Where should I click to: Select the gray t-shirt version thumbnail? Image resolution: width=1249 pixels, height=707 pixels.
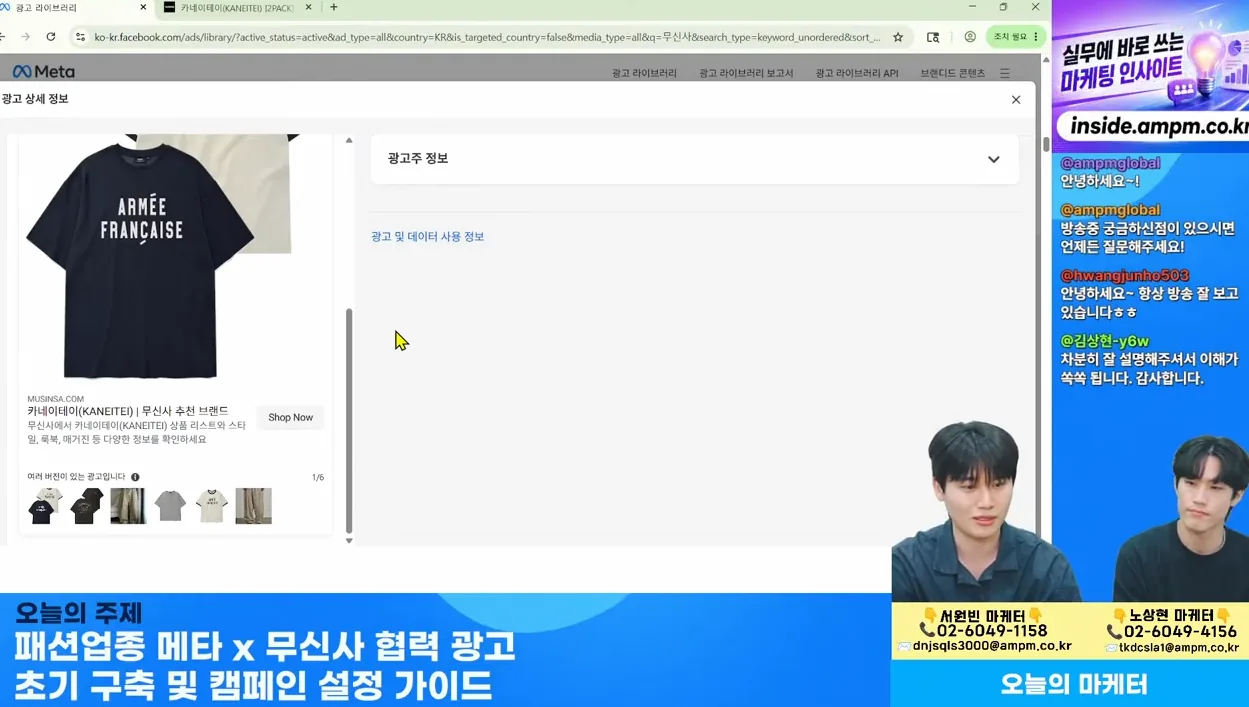click(170, 506)
